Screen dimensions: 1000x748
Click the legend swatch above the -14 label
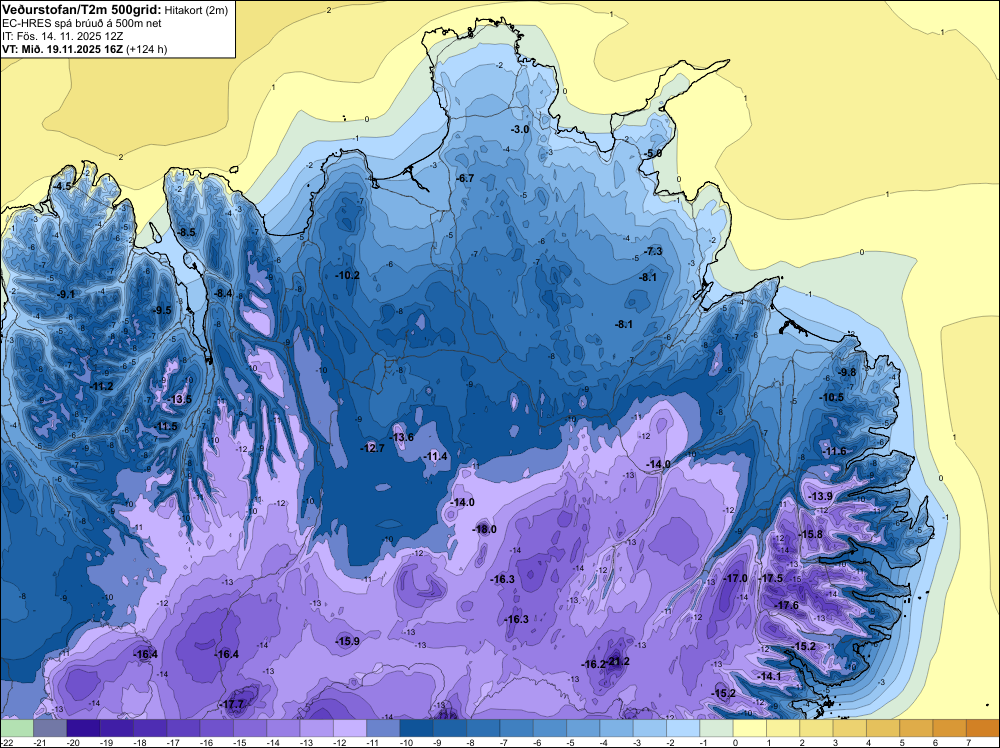(x=283, y=728)
